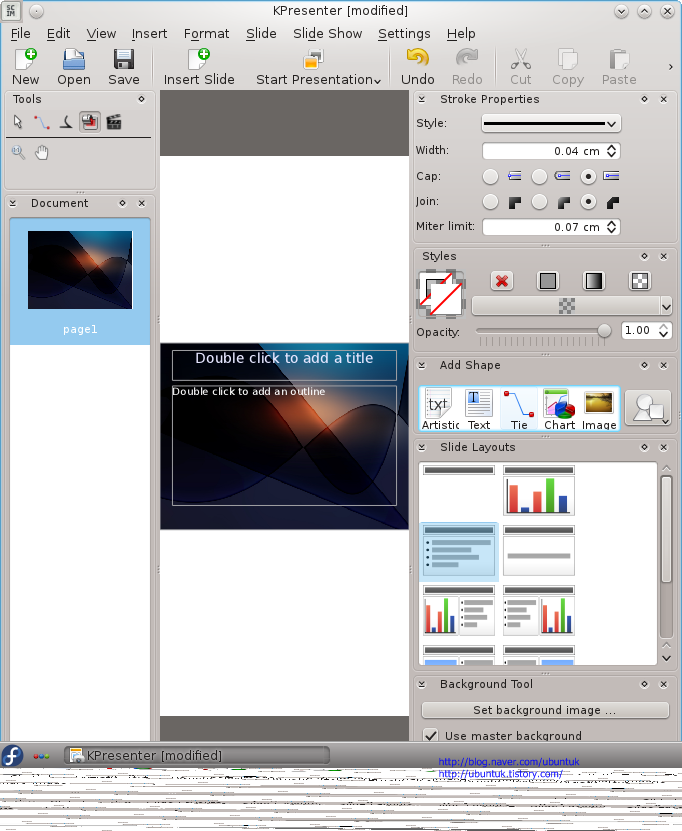The image size is (682, 831).
Task: Open the Fedora application launcher
Action: 12,755
